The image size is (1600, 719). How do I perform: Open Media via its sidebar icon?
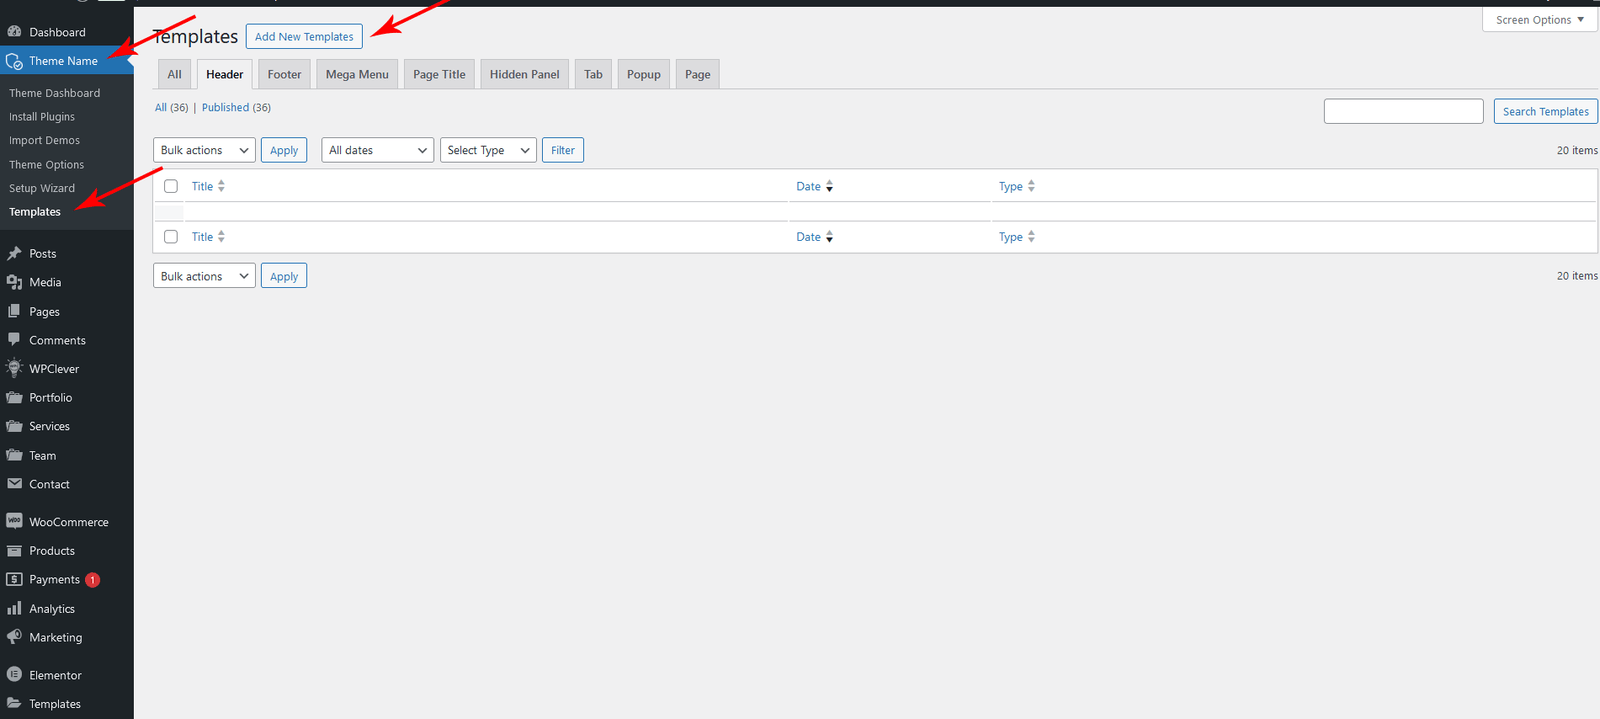pyautogui.click(x=14, y=282)
